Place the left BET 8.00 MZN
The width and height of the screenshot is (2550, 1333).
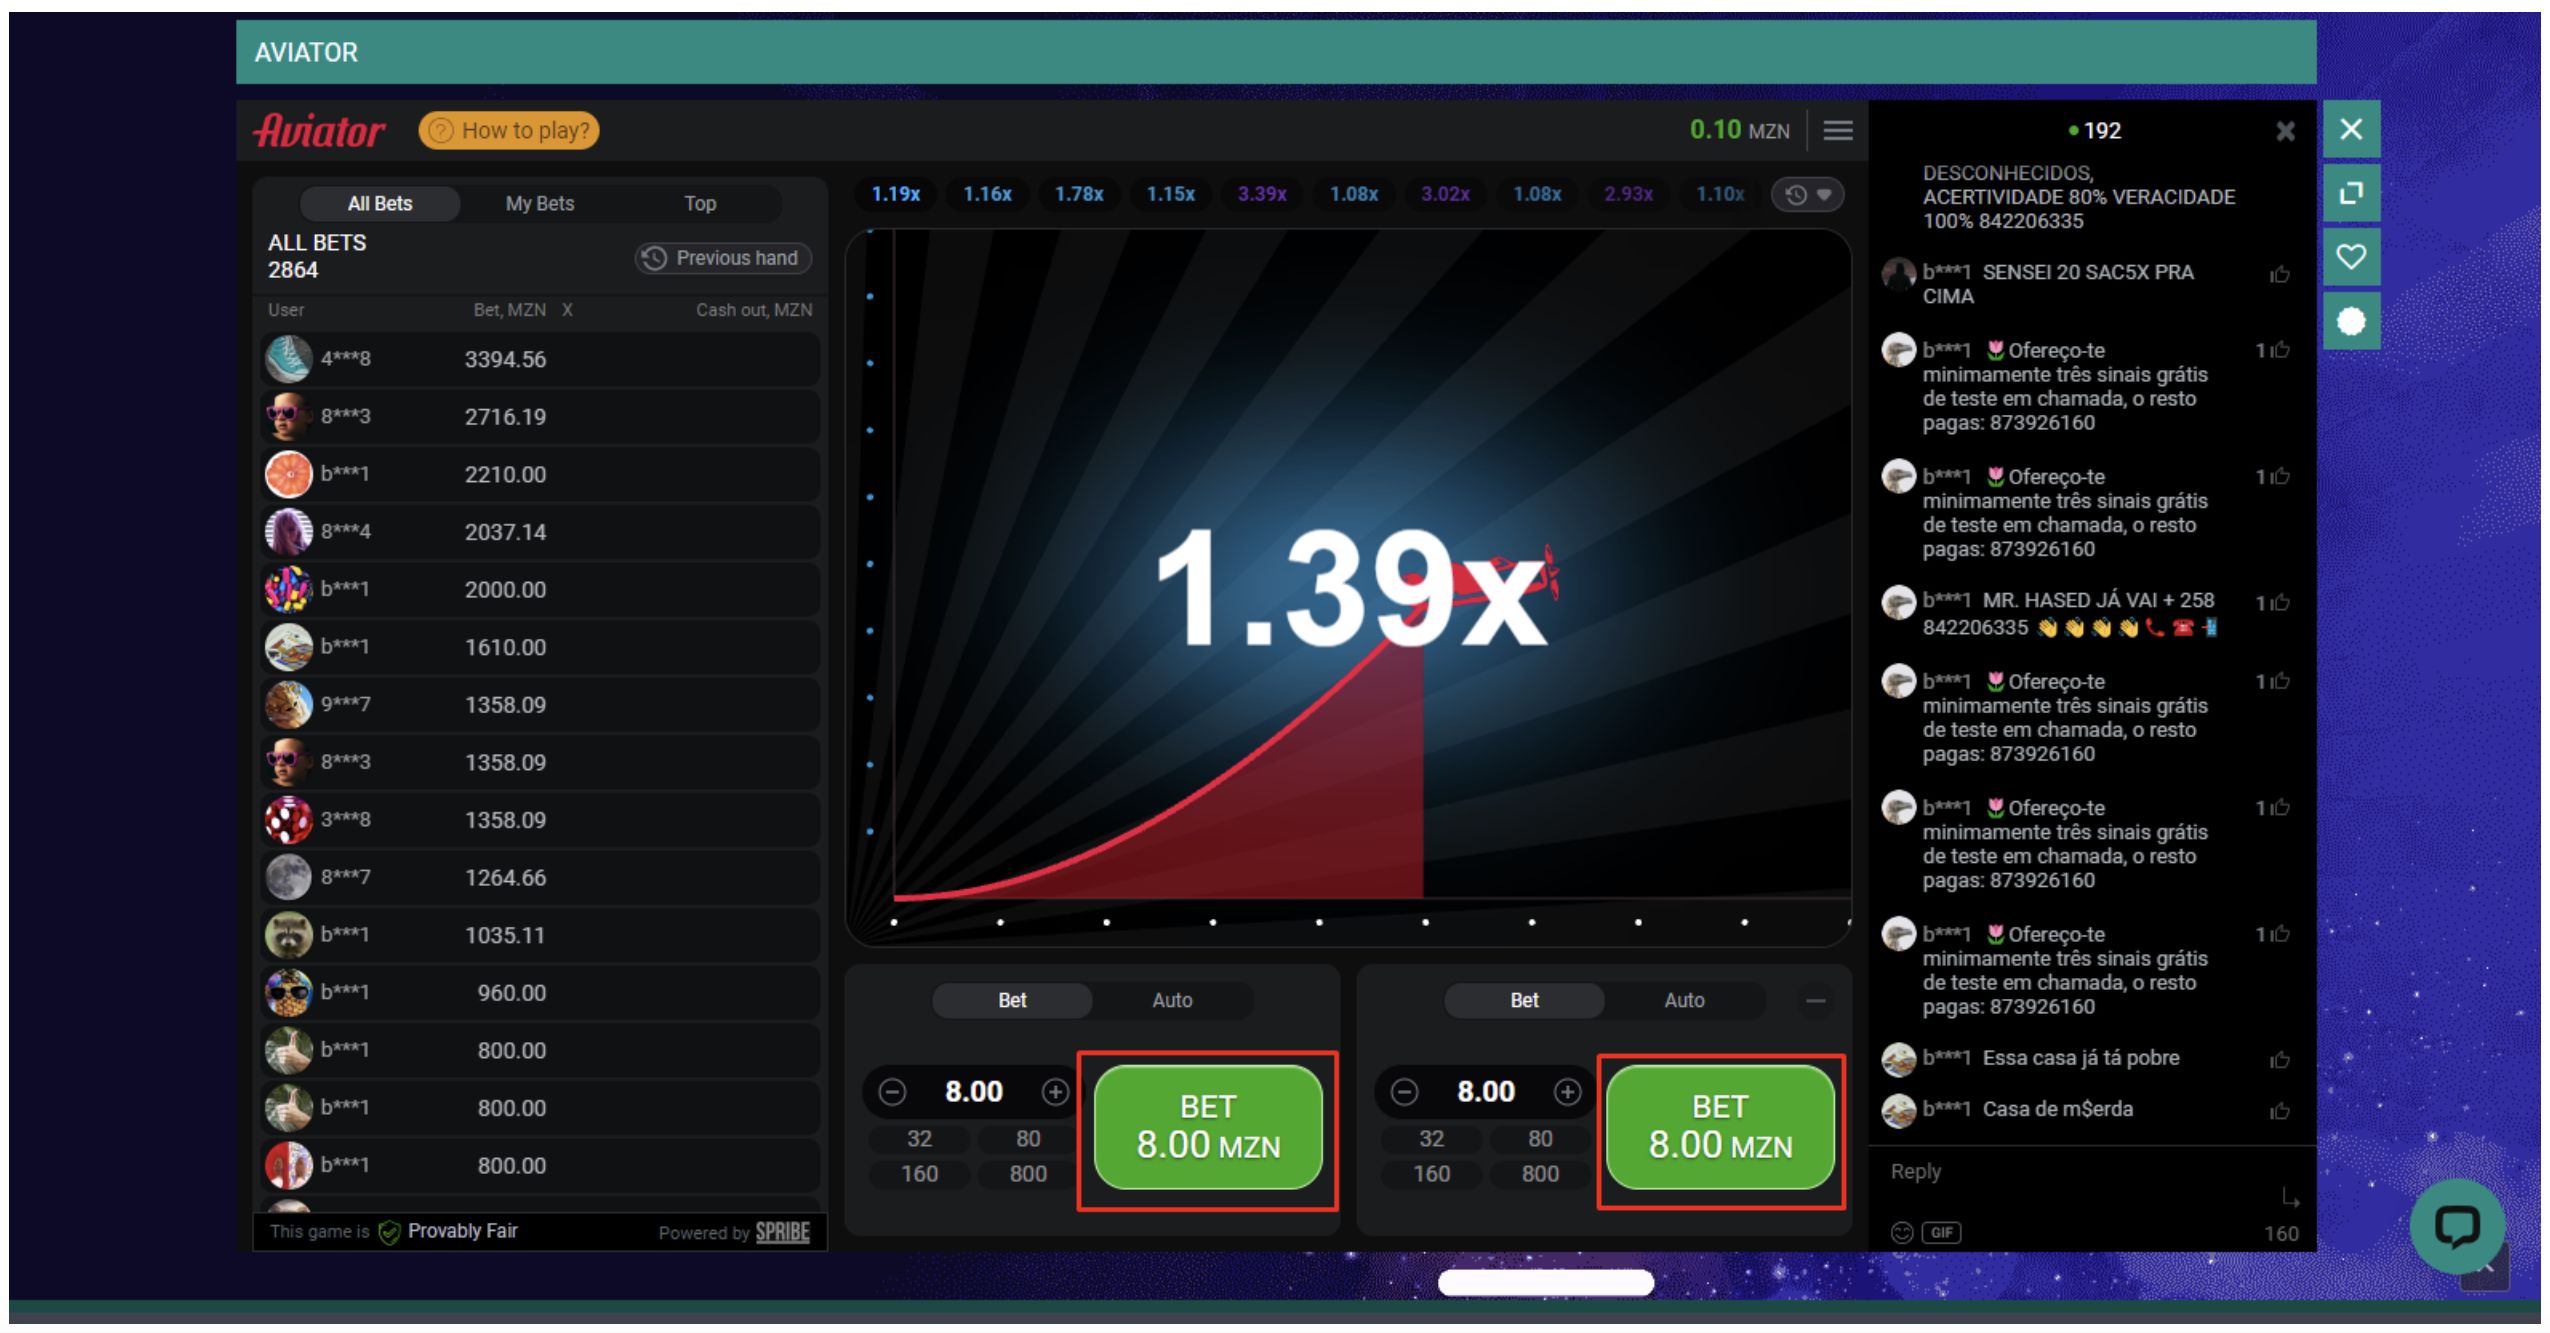(1208, 1127)
